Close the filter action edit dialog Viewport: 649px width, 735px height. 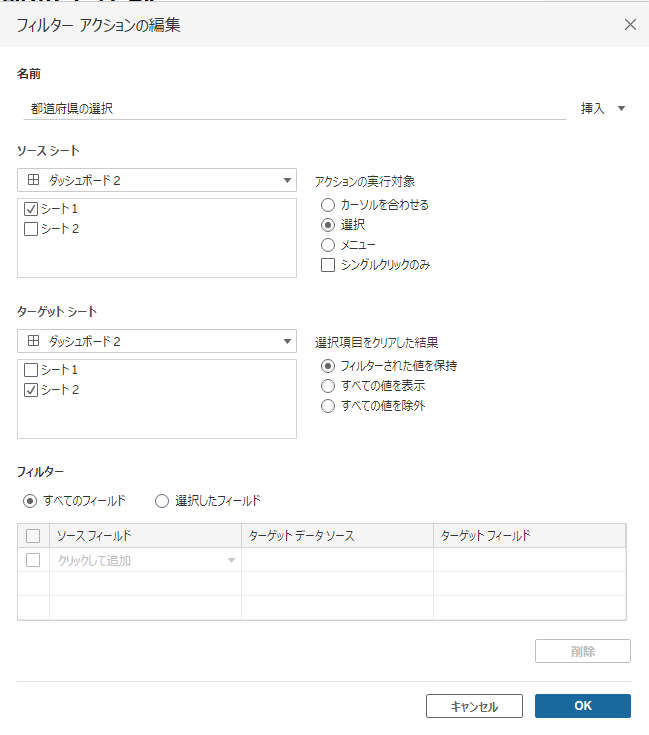tap(630, 25)
